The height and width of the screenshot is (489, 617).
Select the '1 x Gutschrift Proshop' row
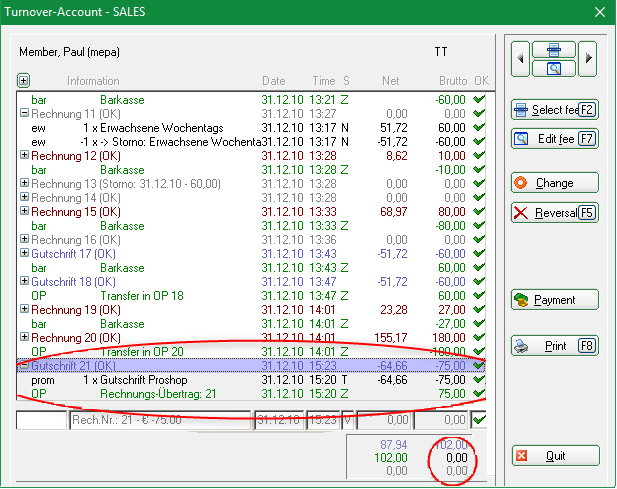(x=251, y=380)
